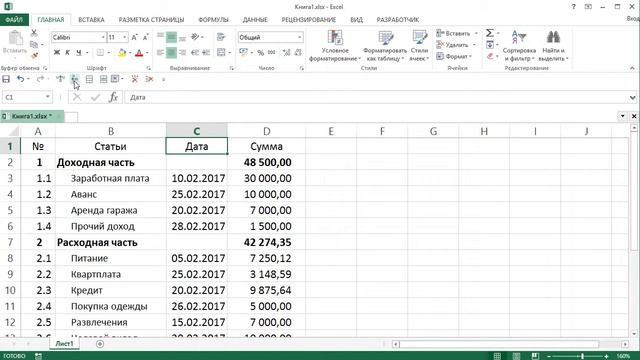
Task: Apply percent style with the % icon
Action: 260,52
